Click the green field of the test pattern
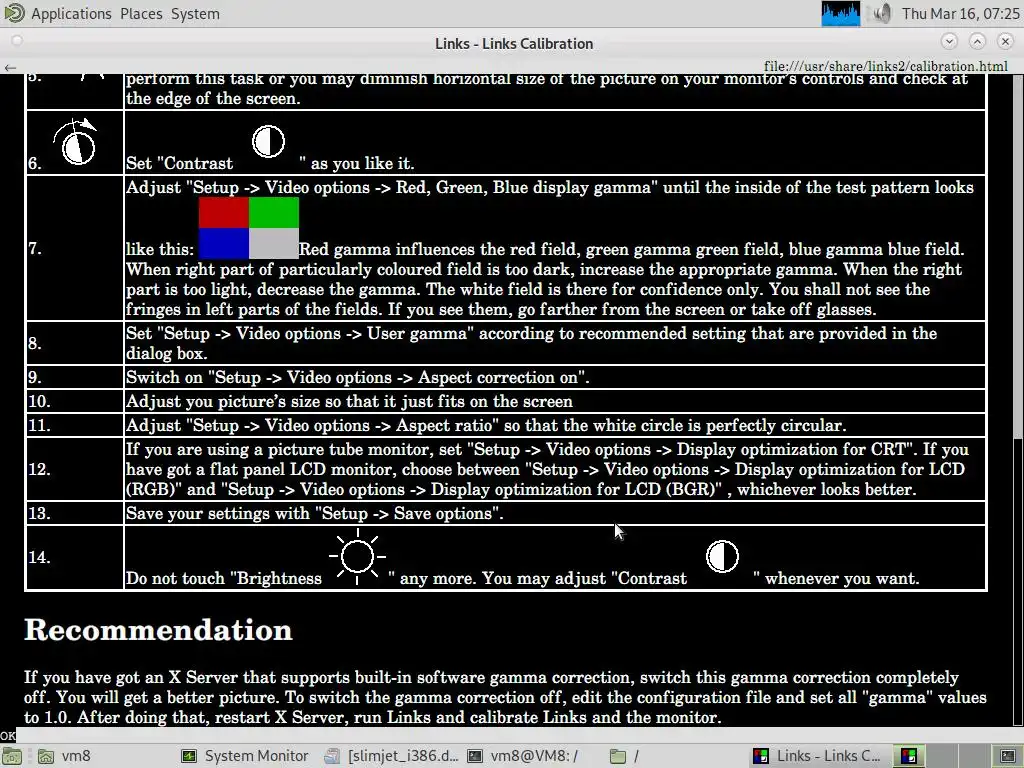The height and width of the screenshot is (768, 1024). (274, 212)
